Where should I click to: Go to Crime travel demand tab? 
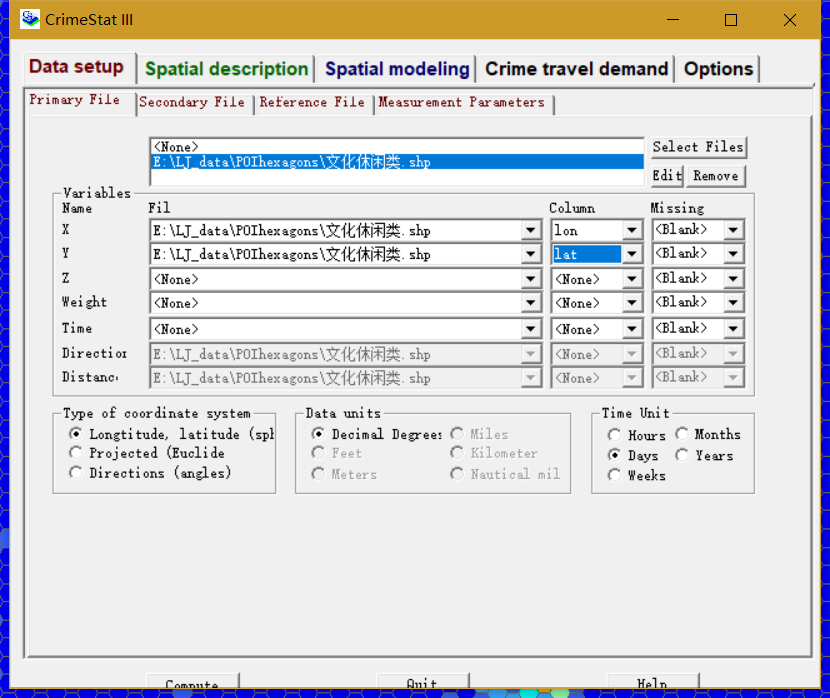click(576, 69)
